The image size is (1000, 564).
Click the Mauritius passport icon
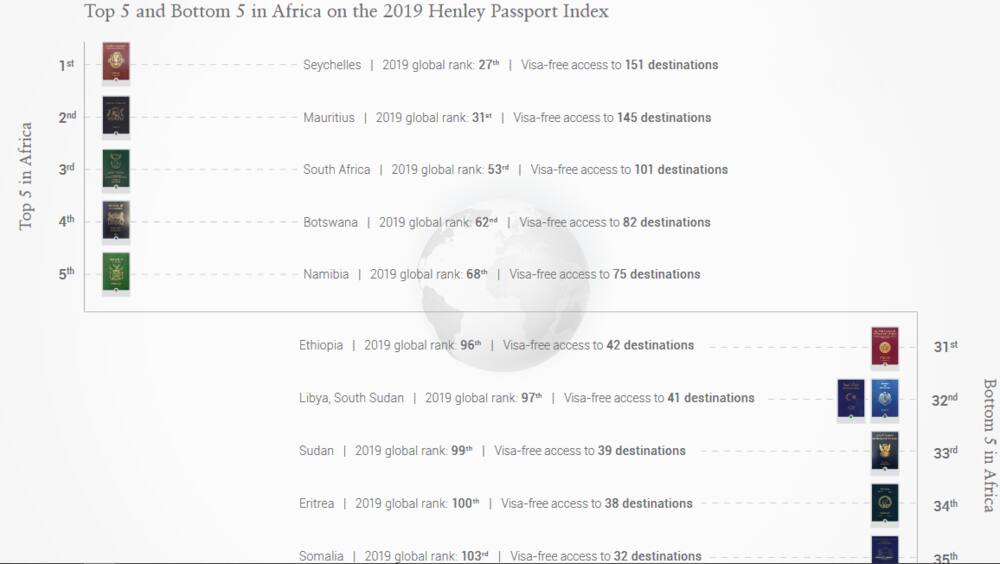116,115
